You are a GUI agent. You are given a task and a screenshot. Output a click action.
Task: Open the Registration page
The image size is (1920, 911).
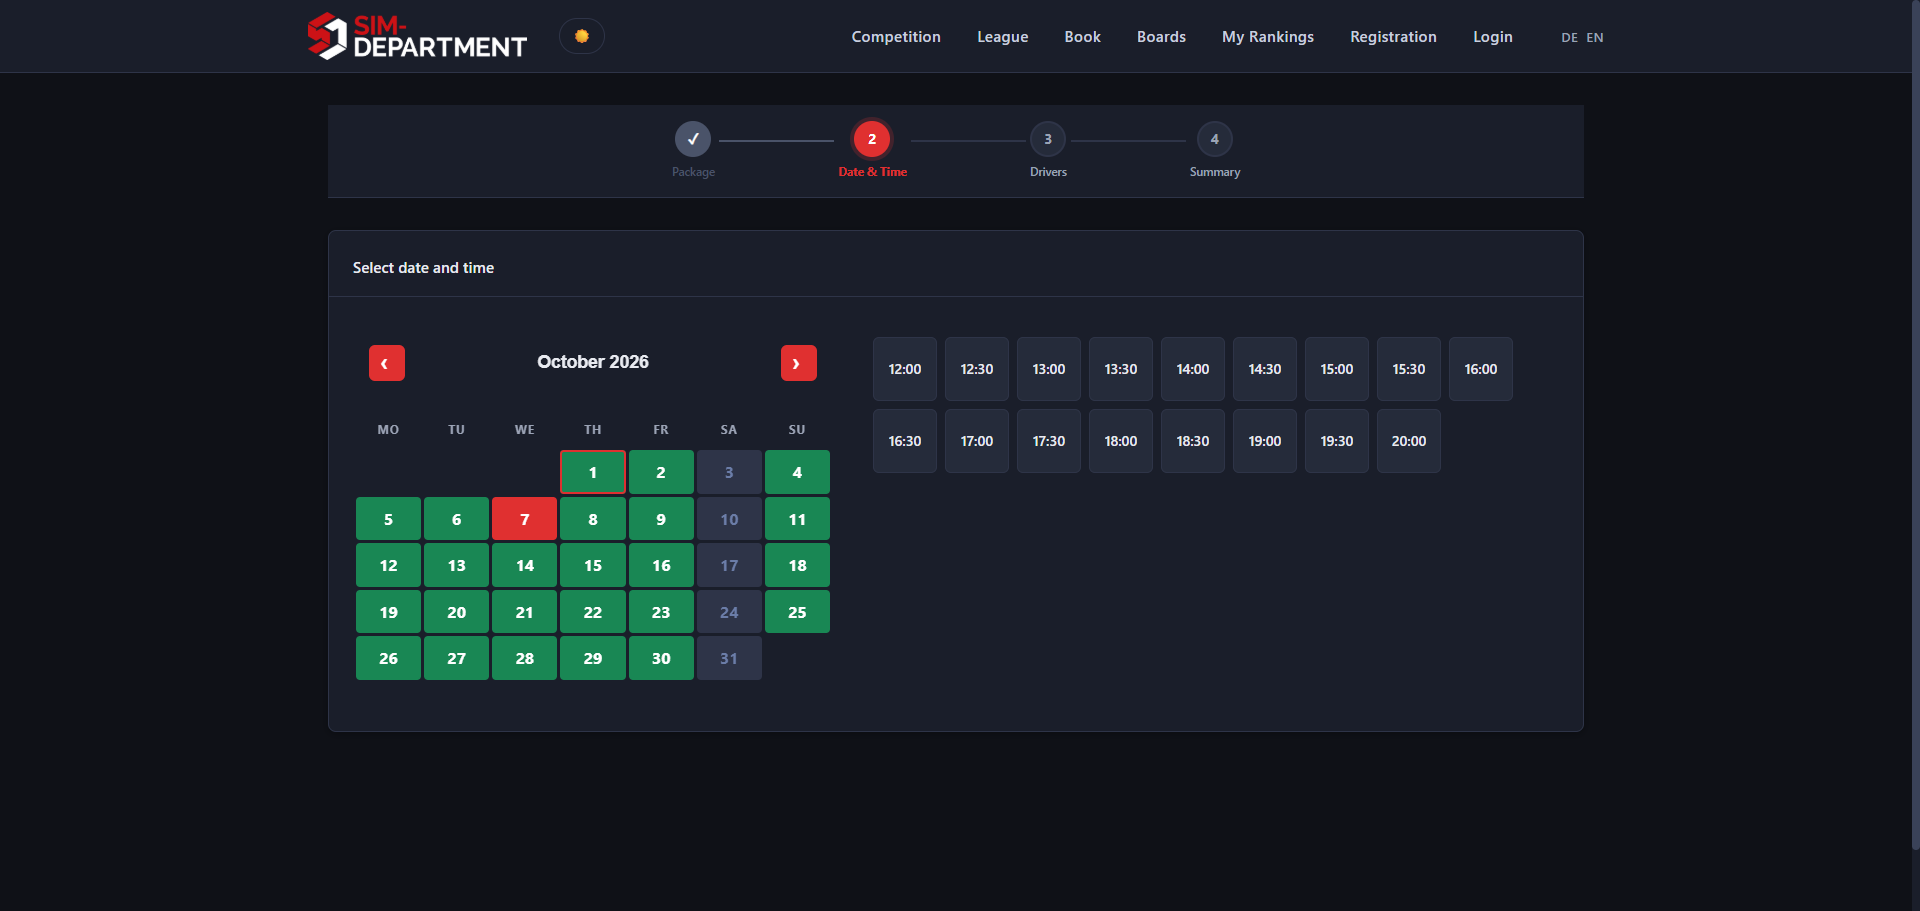(x=1394, y=37)
